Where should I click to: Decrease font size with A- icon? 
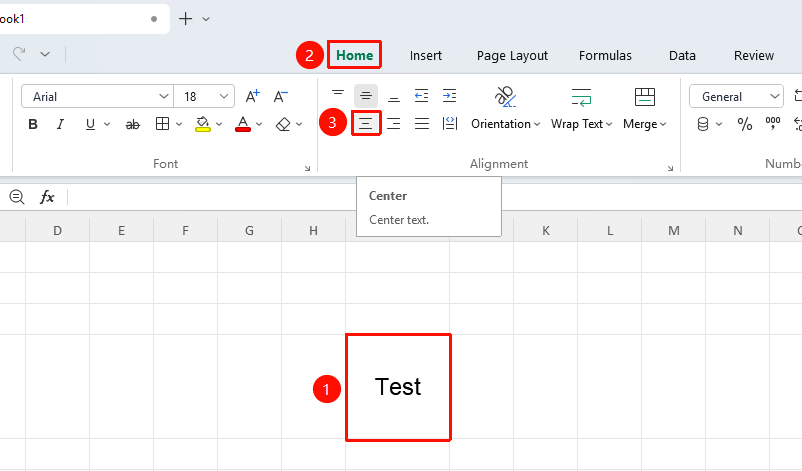click(281, 96)
